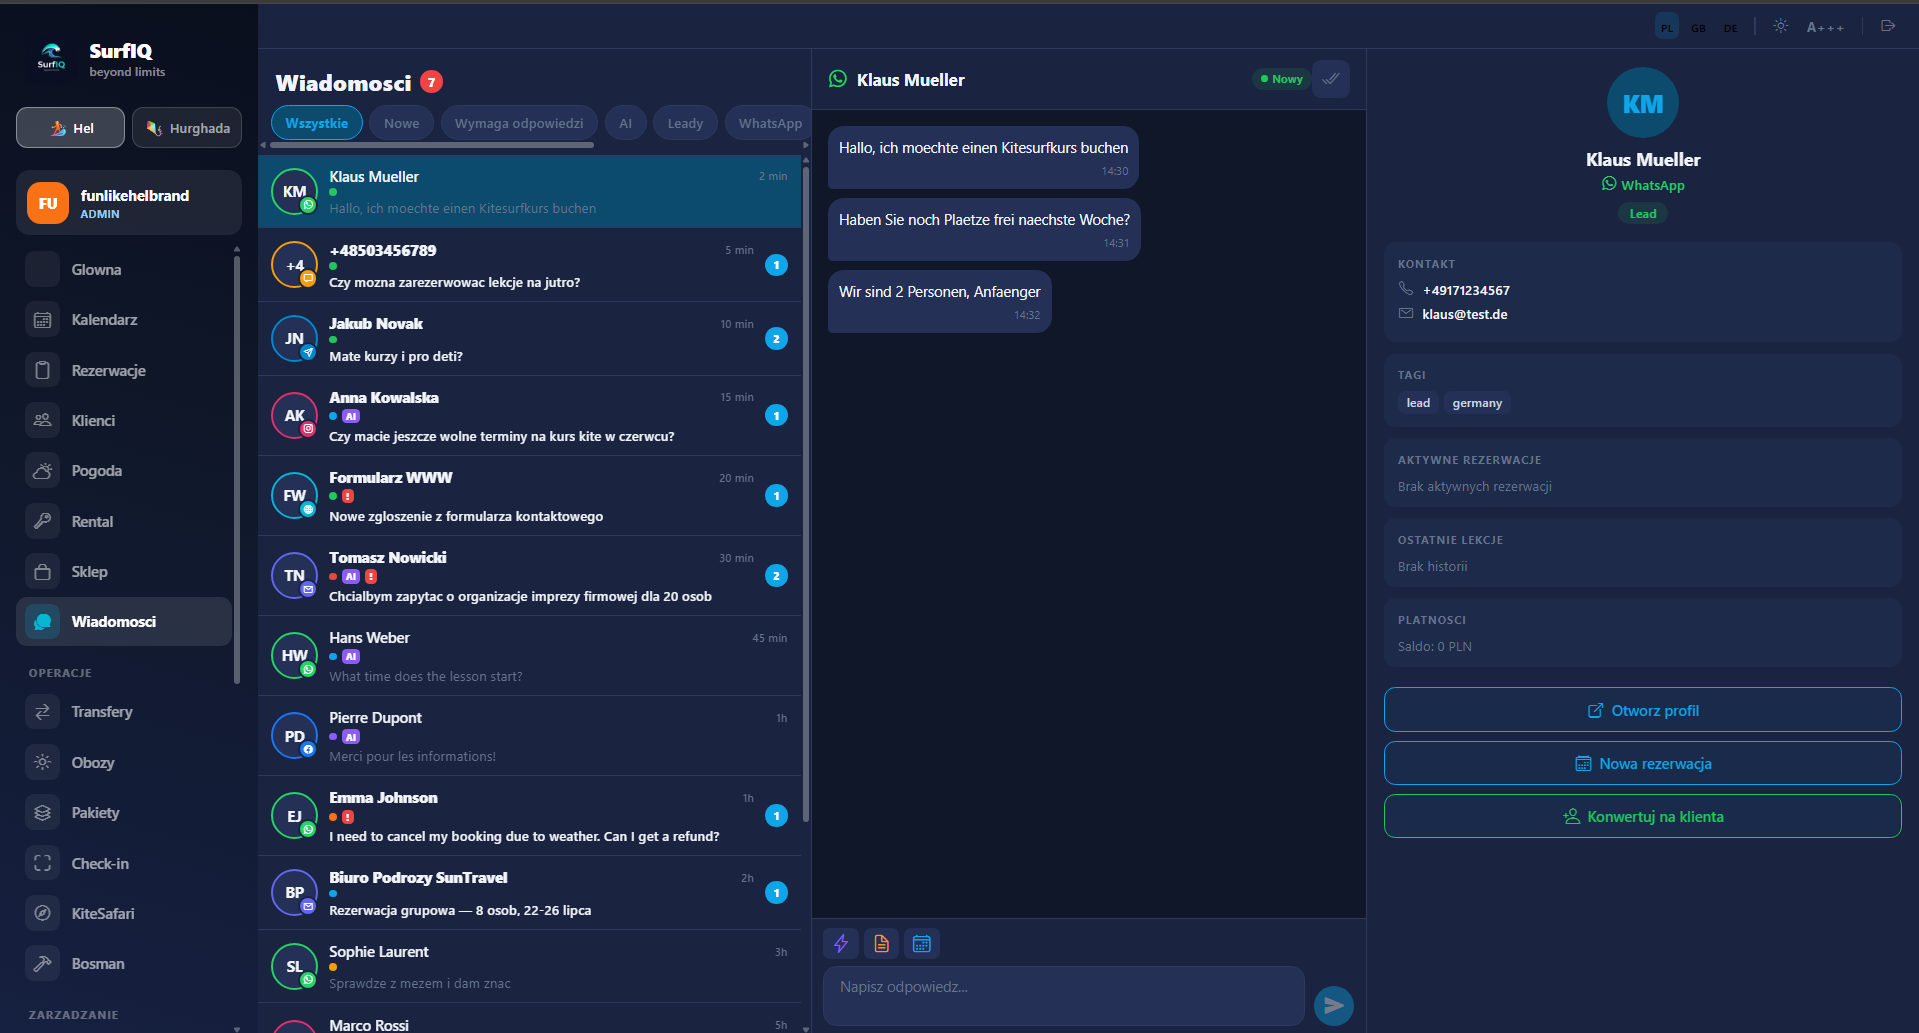Viewport: 1919px width, 1033px height.
Task: Click the Otworz profil button
Action: 1643,710
